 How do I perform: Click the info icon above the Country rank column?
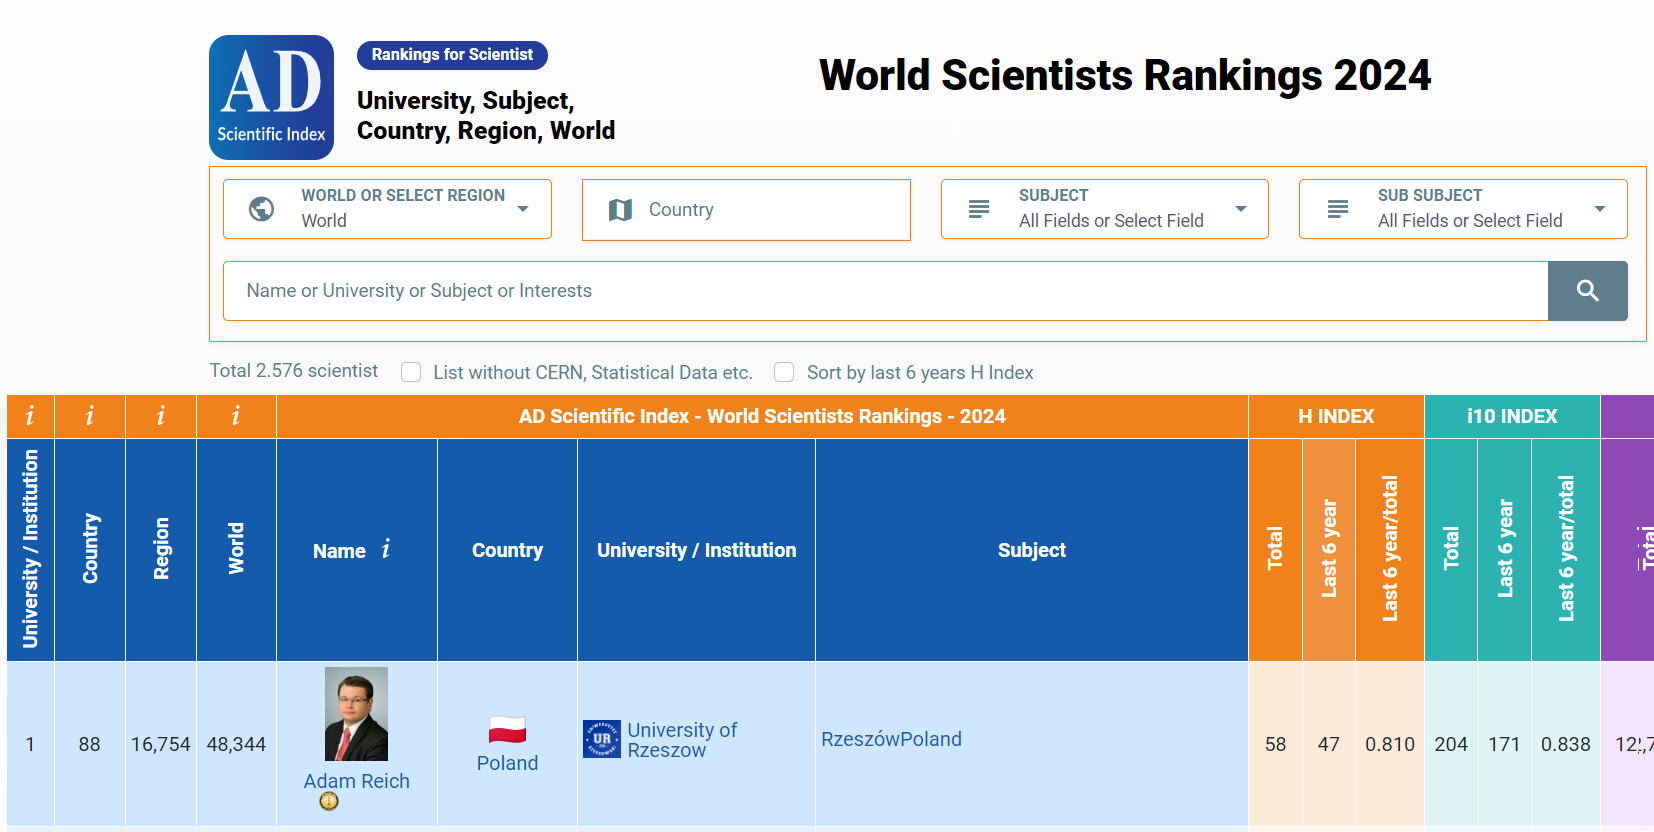pyautogui.click(x=90, y=416)
